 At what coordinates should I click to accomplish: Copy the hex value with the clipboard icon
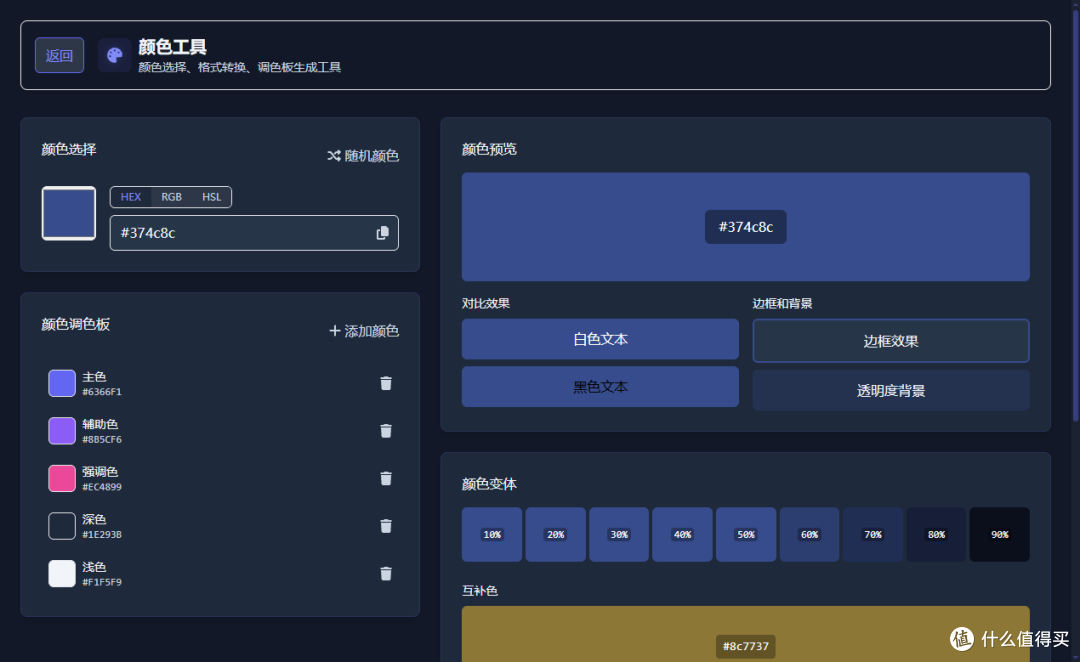coord(382,233)
